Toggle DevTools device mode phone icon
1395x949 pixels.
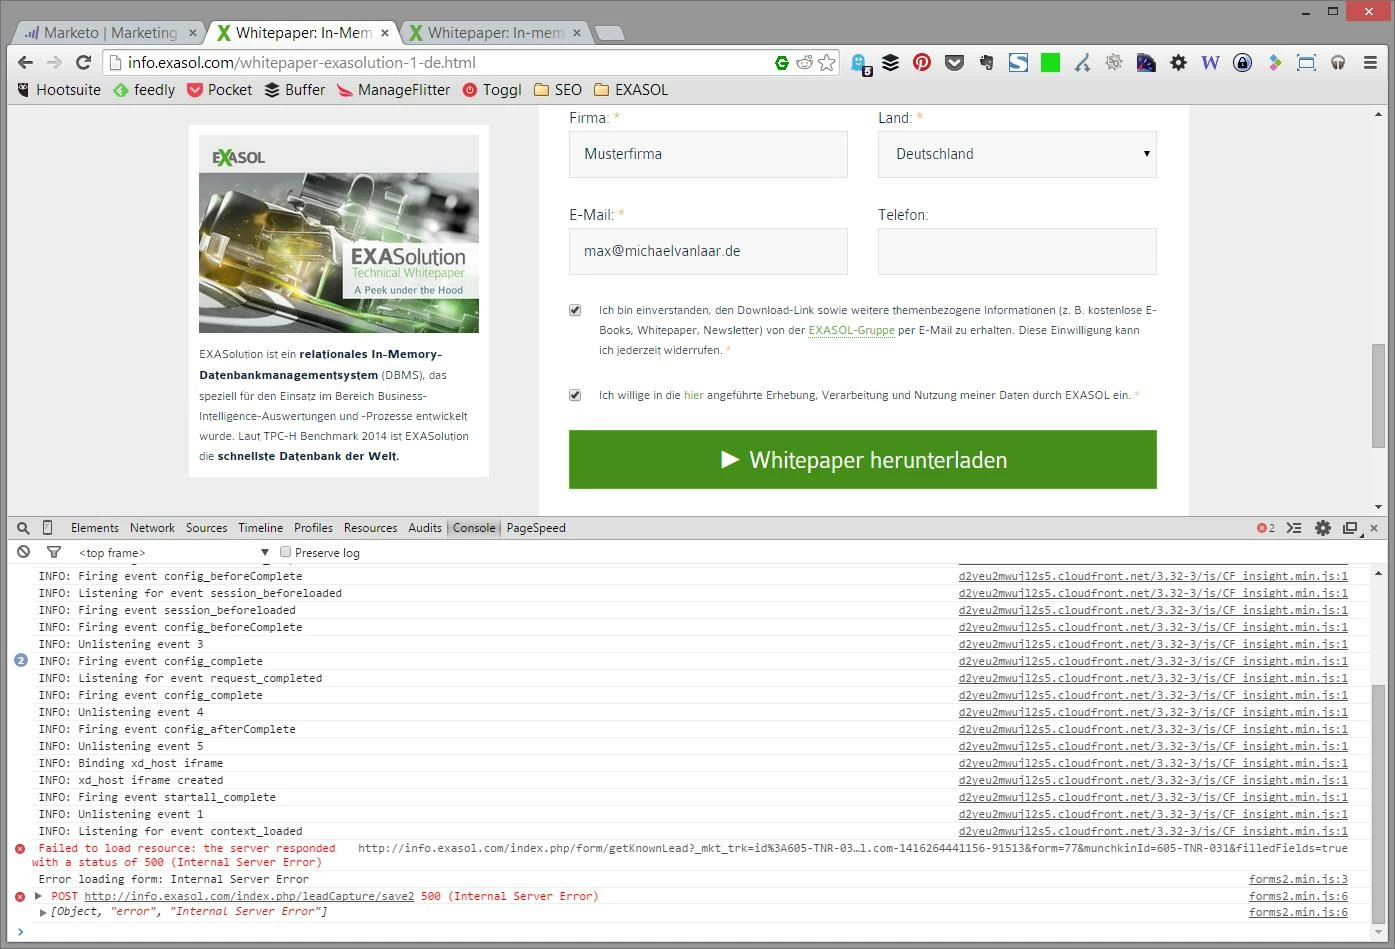click(x=47, y=528)
